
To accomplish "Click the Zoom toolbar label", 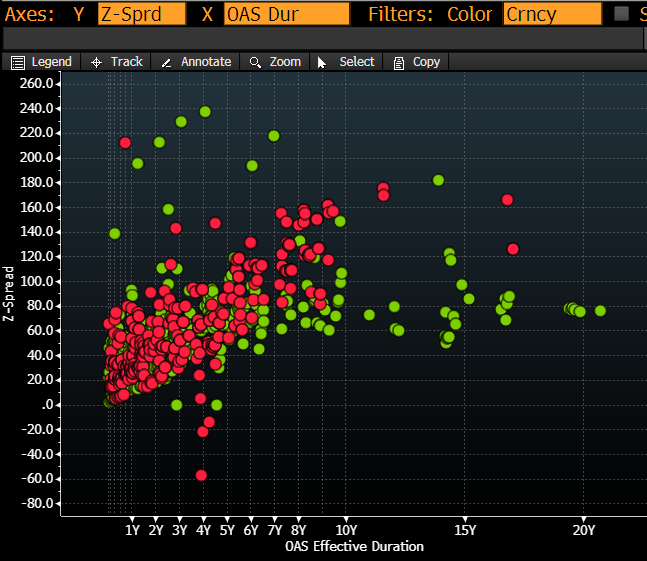I will pos(285,62).
